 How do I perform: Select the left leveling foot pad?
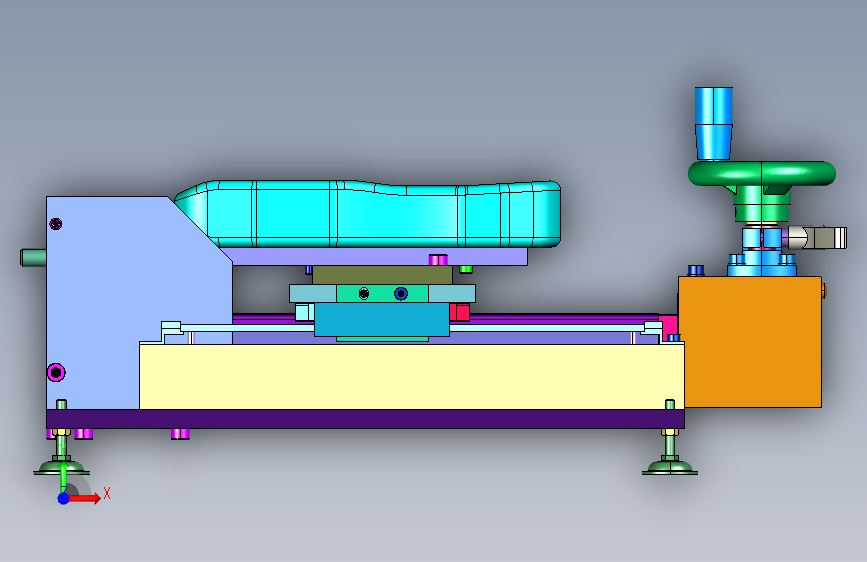click(x=61, y=469)
